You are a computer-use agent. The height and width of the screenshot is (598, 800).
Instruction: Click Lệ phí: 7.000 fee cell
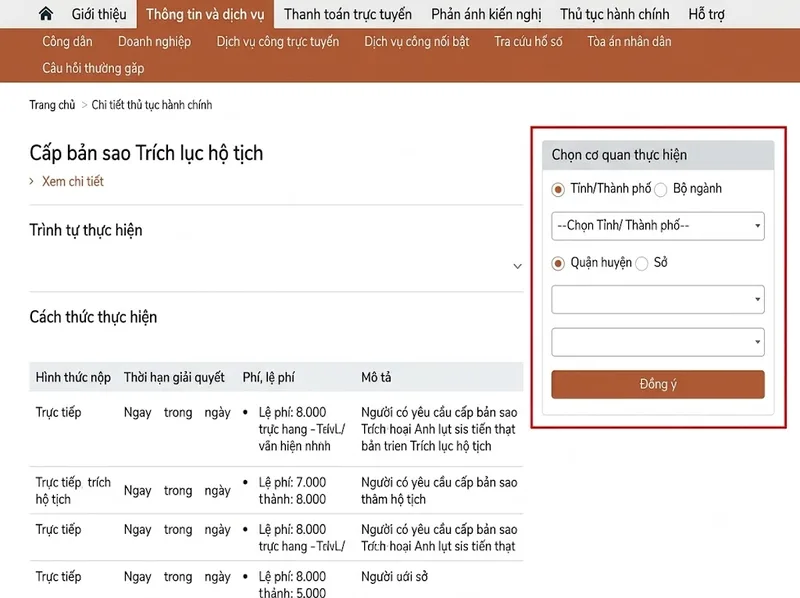pyautogui.click(x=292, y=490)
